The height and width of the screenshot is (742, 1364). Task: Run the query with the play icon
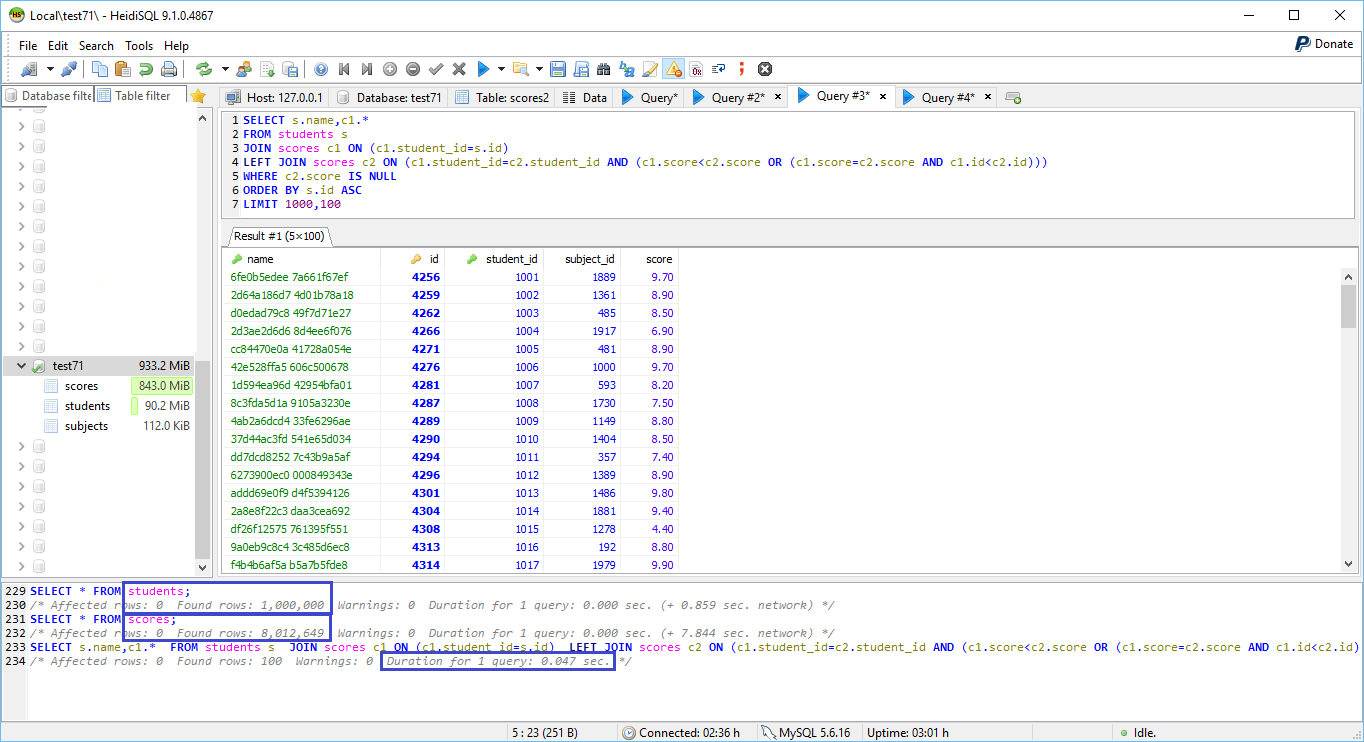pyautogui.click(x=483, y=69)
